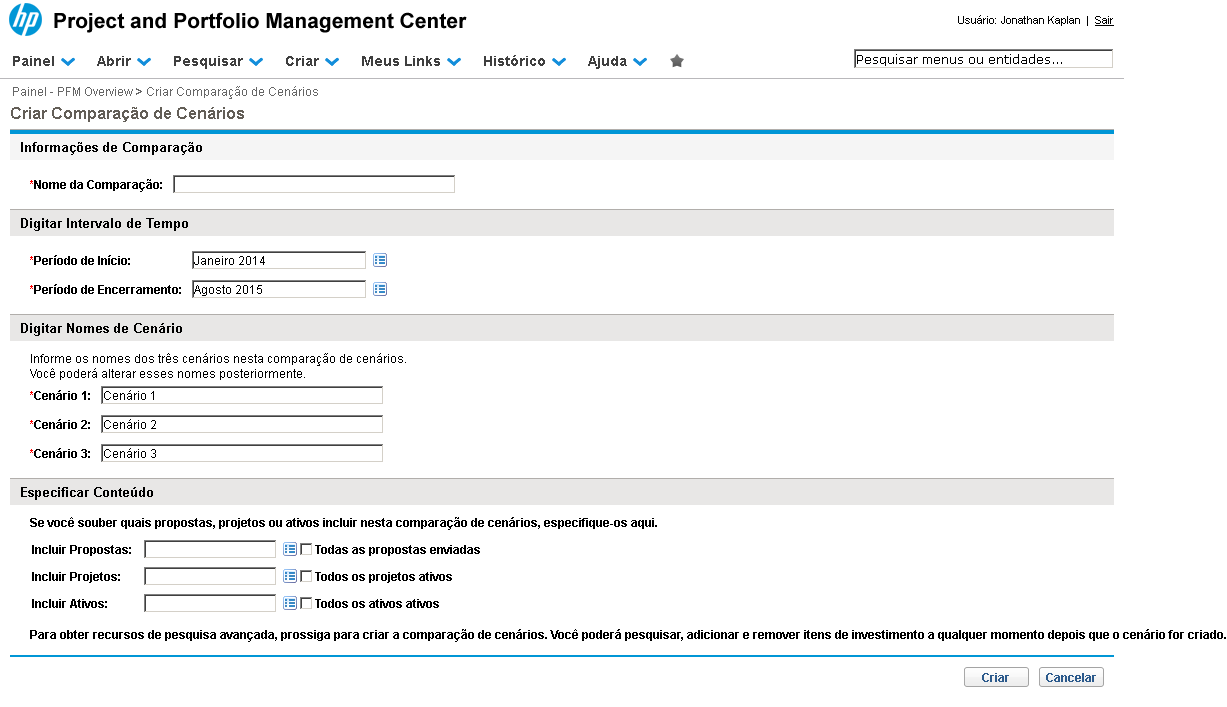Focus the Pesquisar menus ou entidades search box
The width and height of the screenshot is (1227, 707).
click(982, 60)
